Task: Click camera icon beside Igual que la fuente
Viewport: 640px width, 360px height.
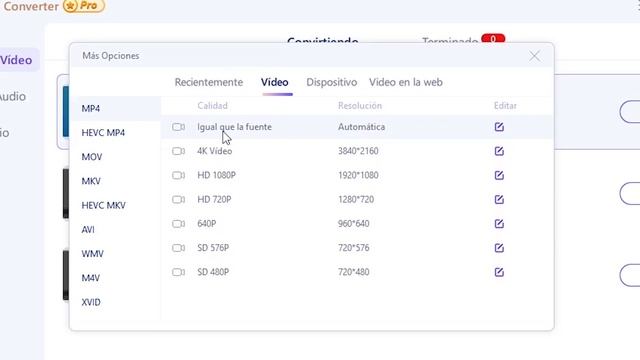Action: (x=178, y=127)
